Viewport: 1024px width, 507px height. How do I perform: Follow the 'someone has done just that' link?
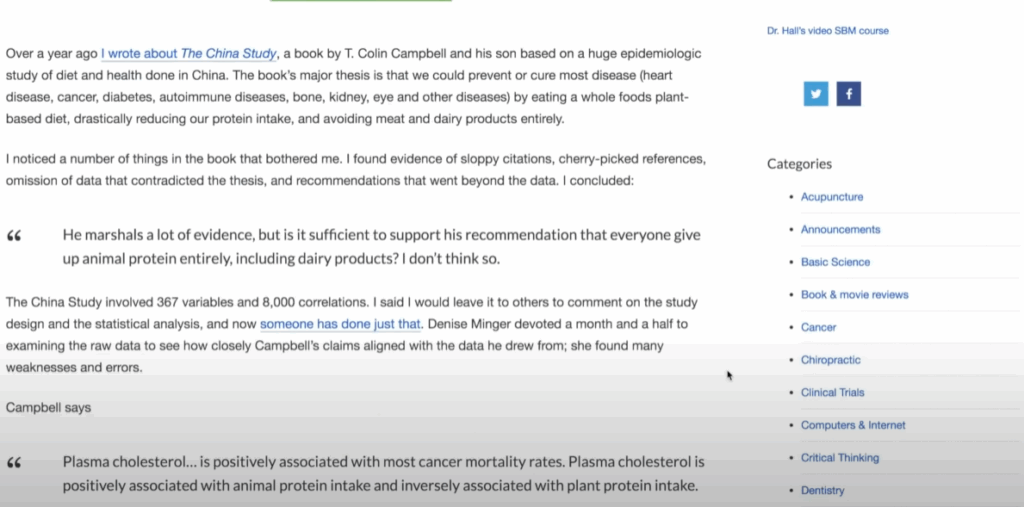tap(341, 324)
